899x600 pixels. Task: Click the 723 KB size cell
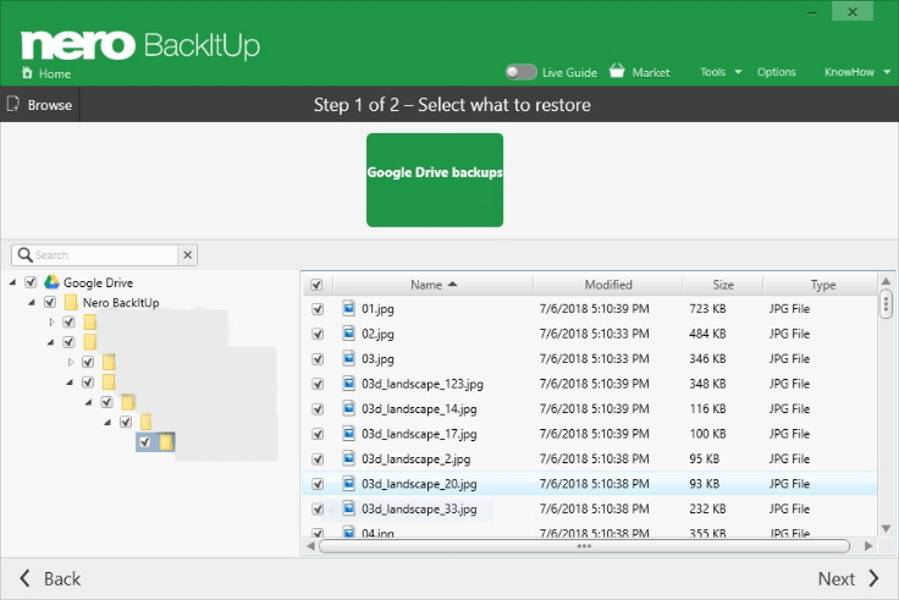708,309
